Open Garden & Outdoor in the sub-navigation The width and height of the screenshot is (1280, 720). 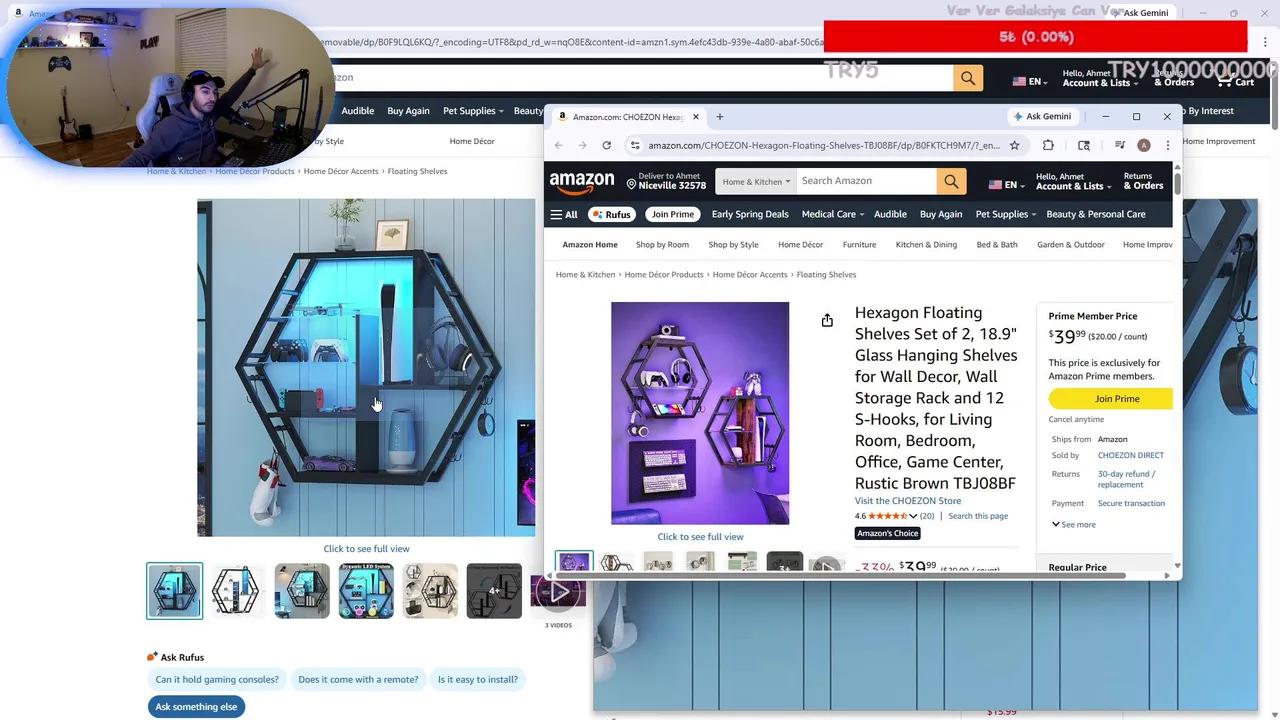click(x=1070, y=244)
